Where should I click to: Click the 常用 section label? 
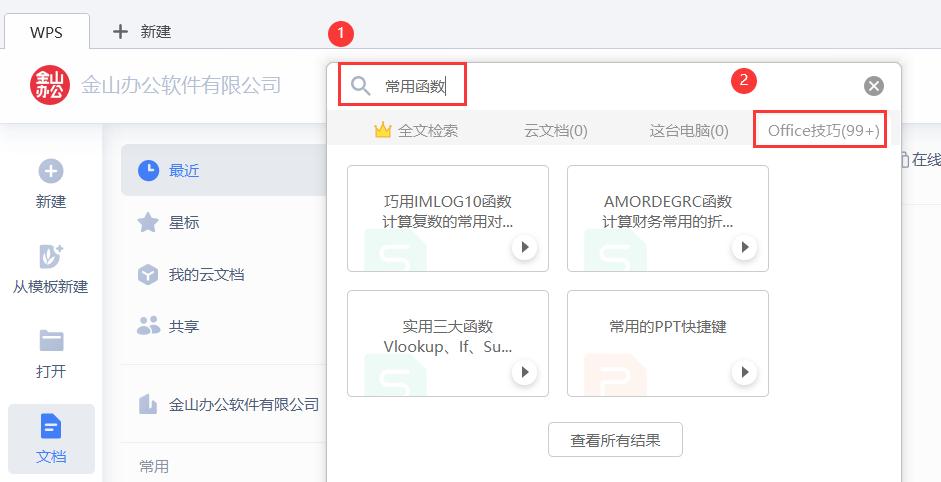point(154,466)
